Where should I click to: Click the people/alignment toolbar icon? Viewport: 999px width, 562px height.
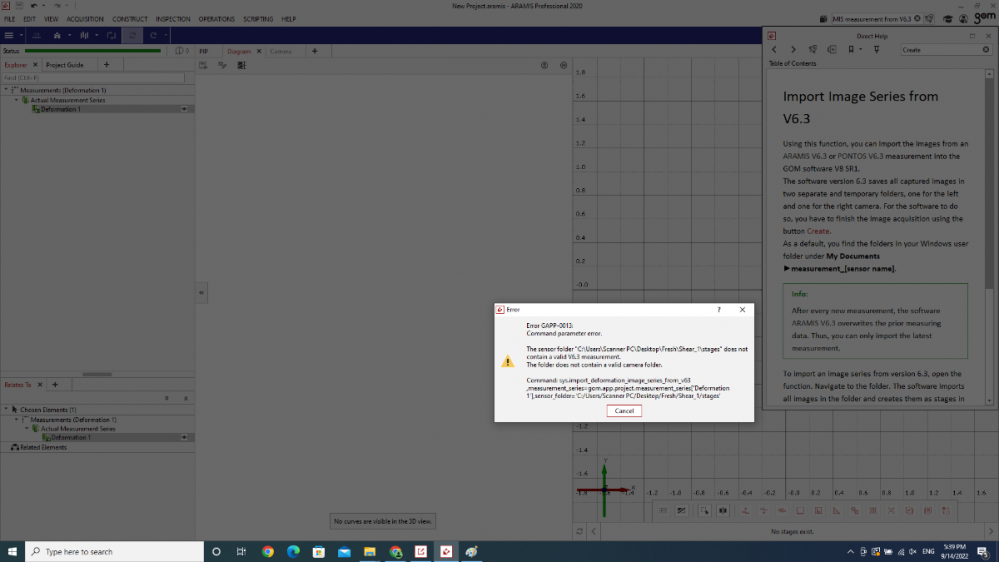tap(57, 36)
